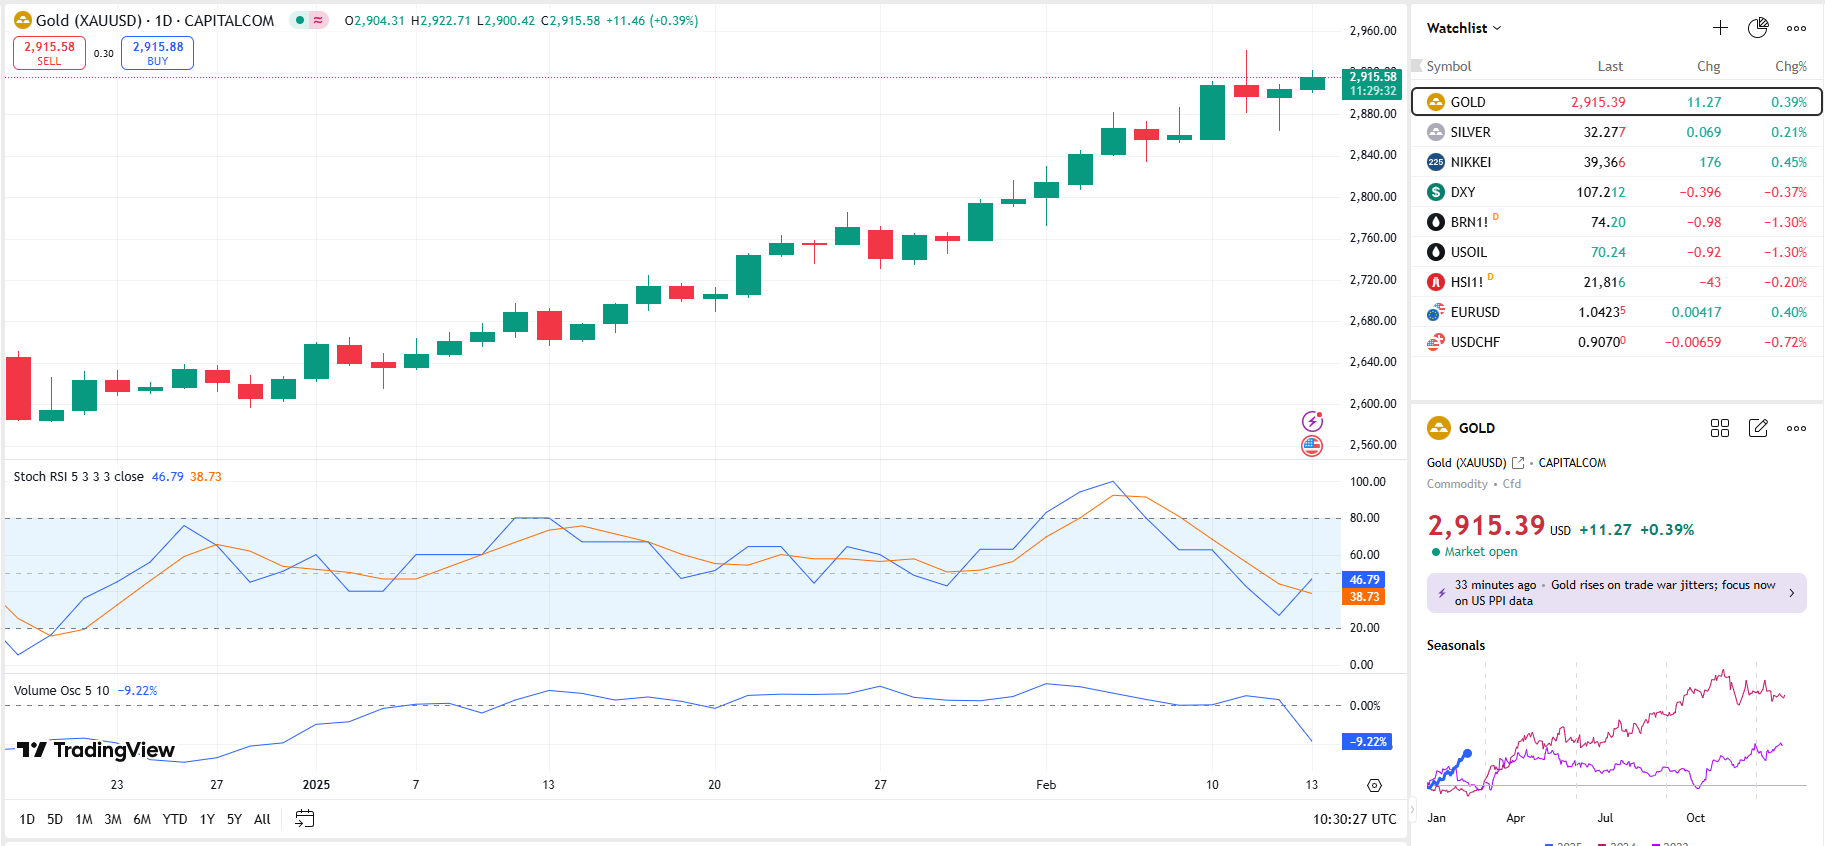
Task: Click the chart settings gear icon
Action: [x=1374, y=785]
